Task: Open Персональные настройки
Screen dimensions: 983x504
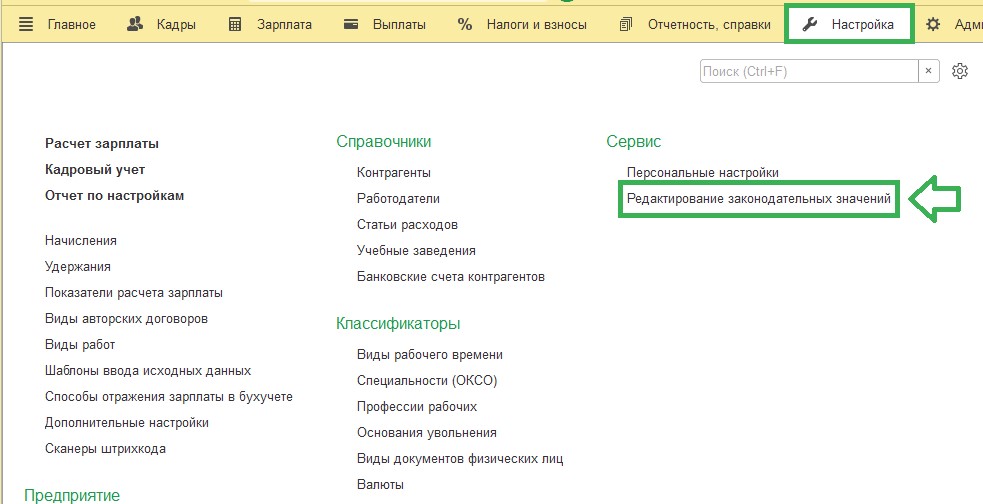Action: point(702,173)
